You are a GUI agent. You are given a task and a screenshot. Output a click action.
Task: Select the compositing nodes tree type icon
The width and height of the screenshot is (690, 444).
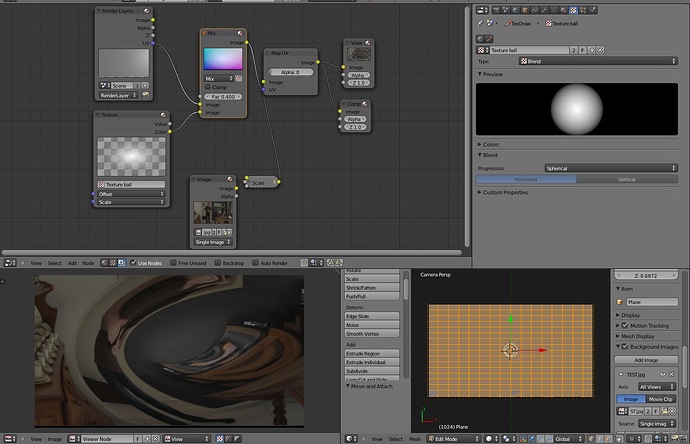click(121, 263)
